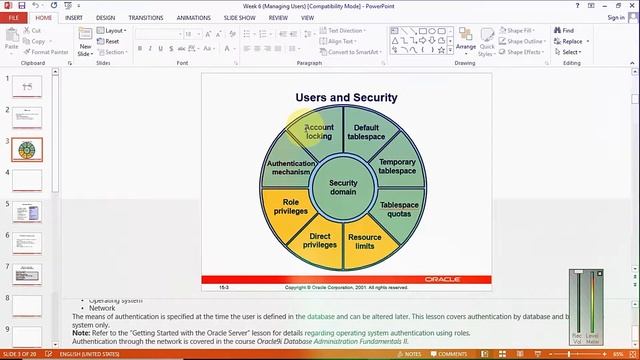640x360 pixels.
Task: Toggle the Comments pane in status bar
Action: 449,354
